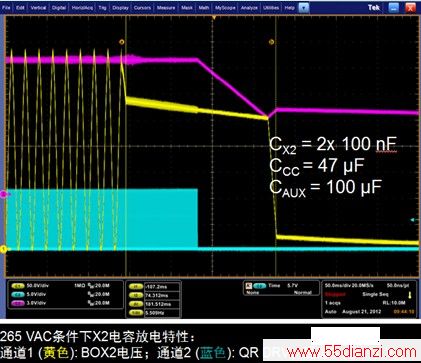Screen dimensions: 421x363
Task: Click the trigger position marker at top of graticule
Action: pyautogui.click(x=214, y=18)
